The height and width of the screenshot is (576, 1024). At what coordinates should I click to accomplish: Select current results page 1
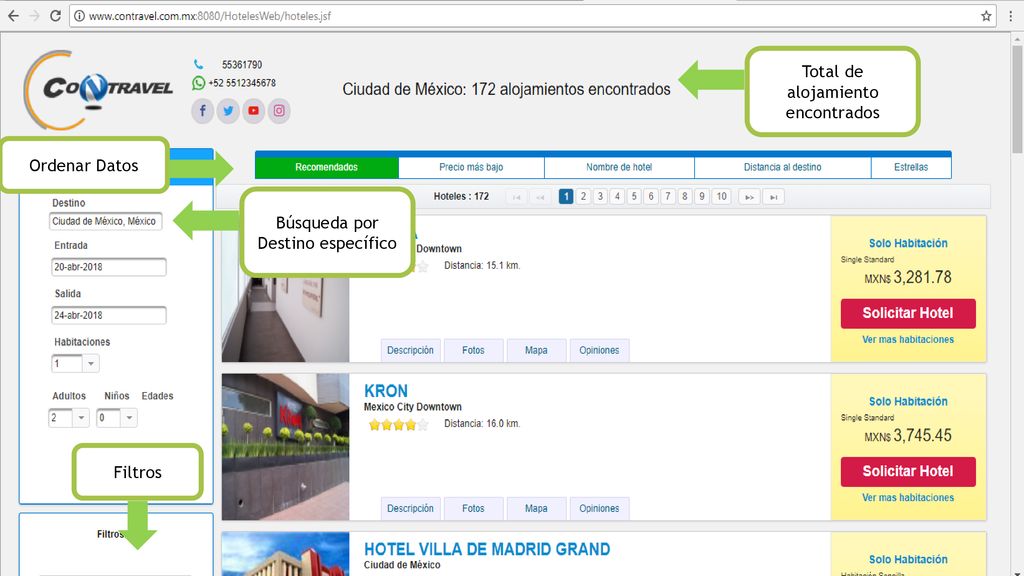pos(566,197)
